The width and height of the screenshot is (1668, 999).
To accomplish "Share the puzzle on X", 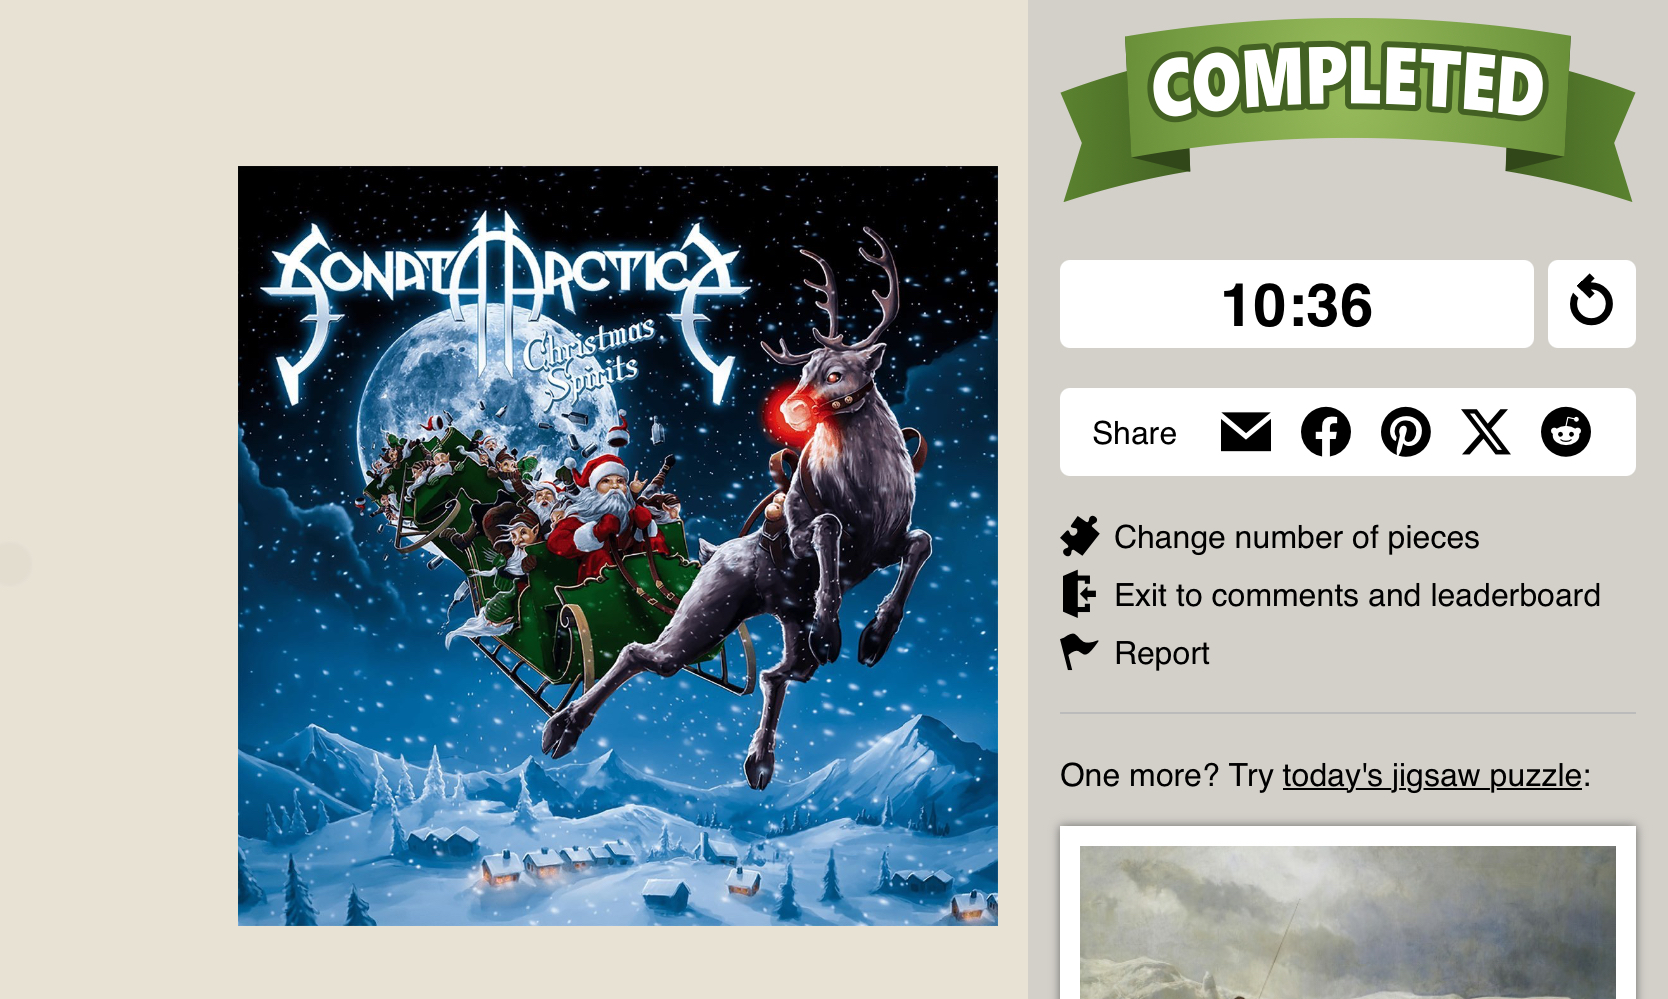I will [1486, 432].
